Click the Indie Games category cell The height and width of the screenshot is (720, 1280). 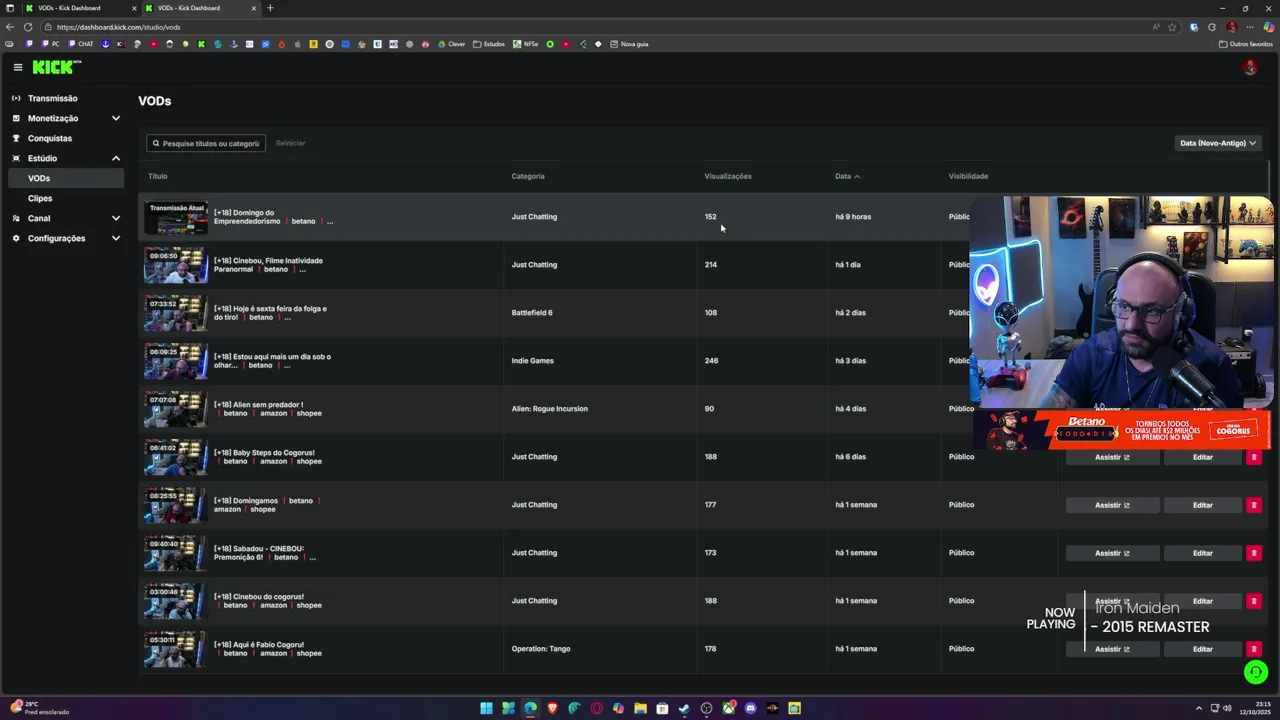tap(532, 361)
